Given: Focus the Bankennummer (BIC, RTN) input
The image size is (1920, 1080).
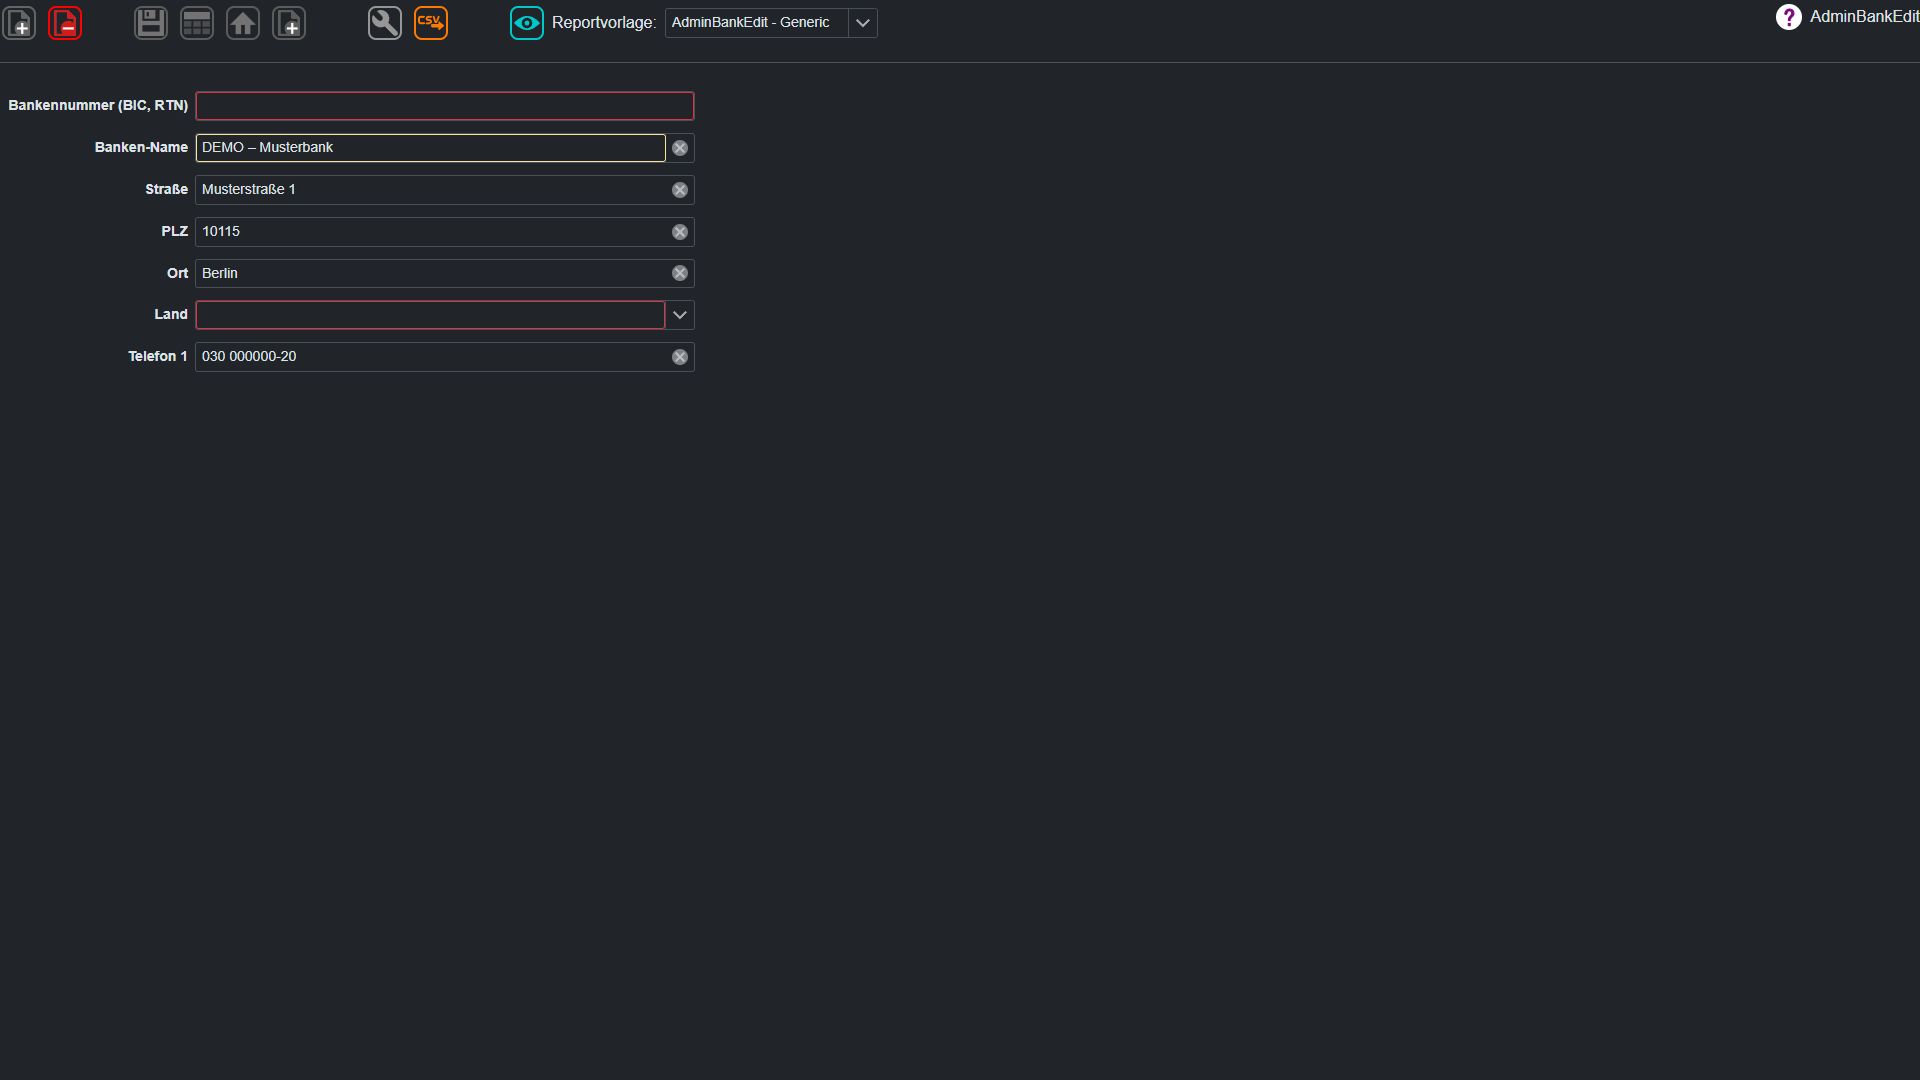Looking at the screenshot, I should pos(445,106).
